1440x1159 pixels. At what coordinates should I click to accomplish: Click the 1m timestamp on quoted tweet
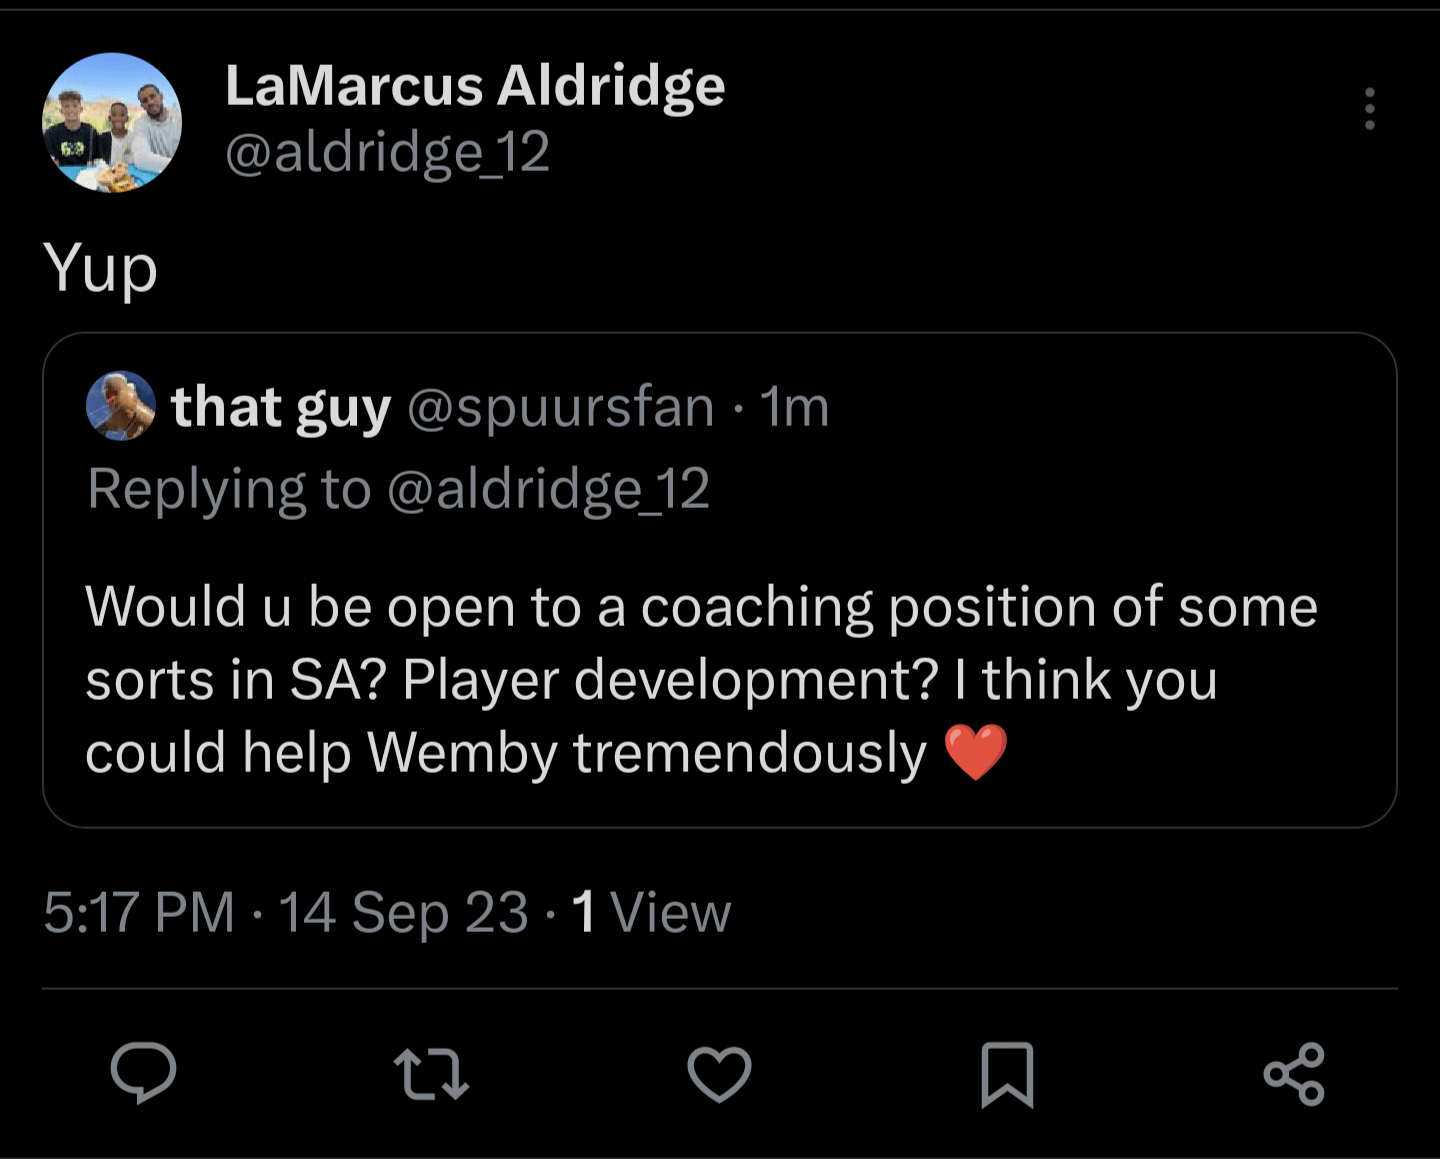coord(795,407)
